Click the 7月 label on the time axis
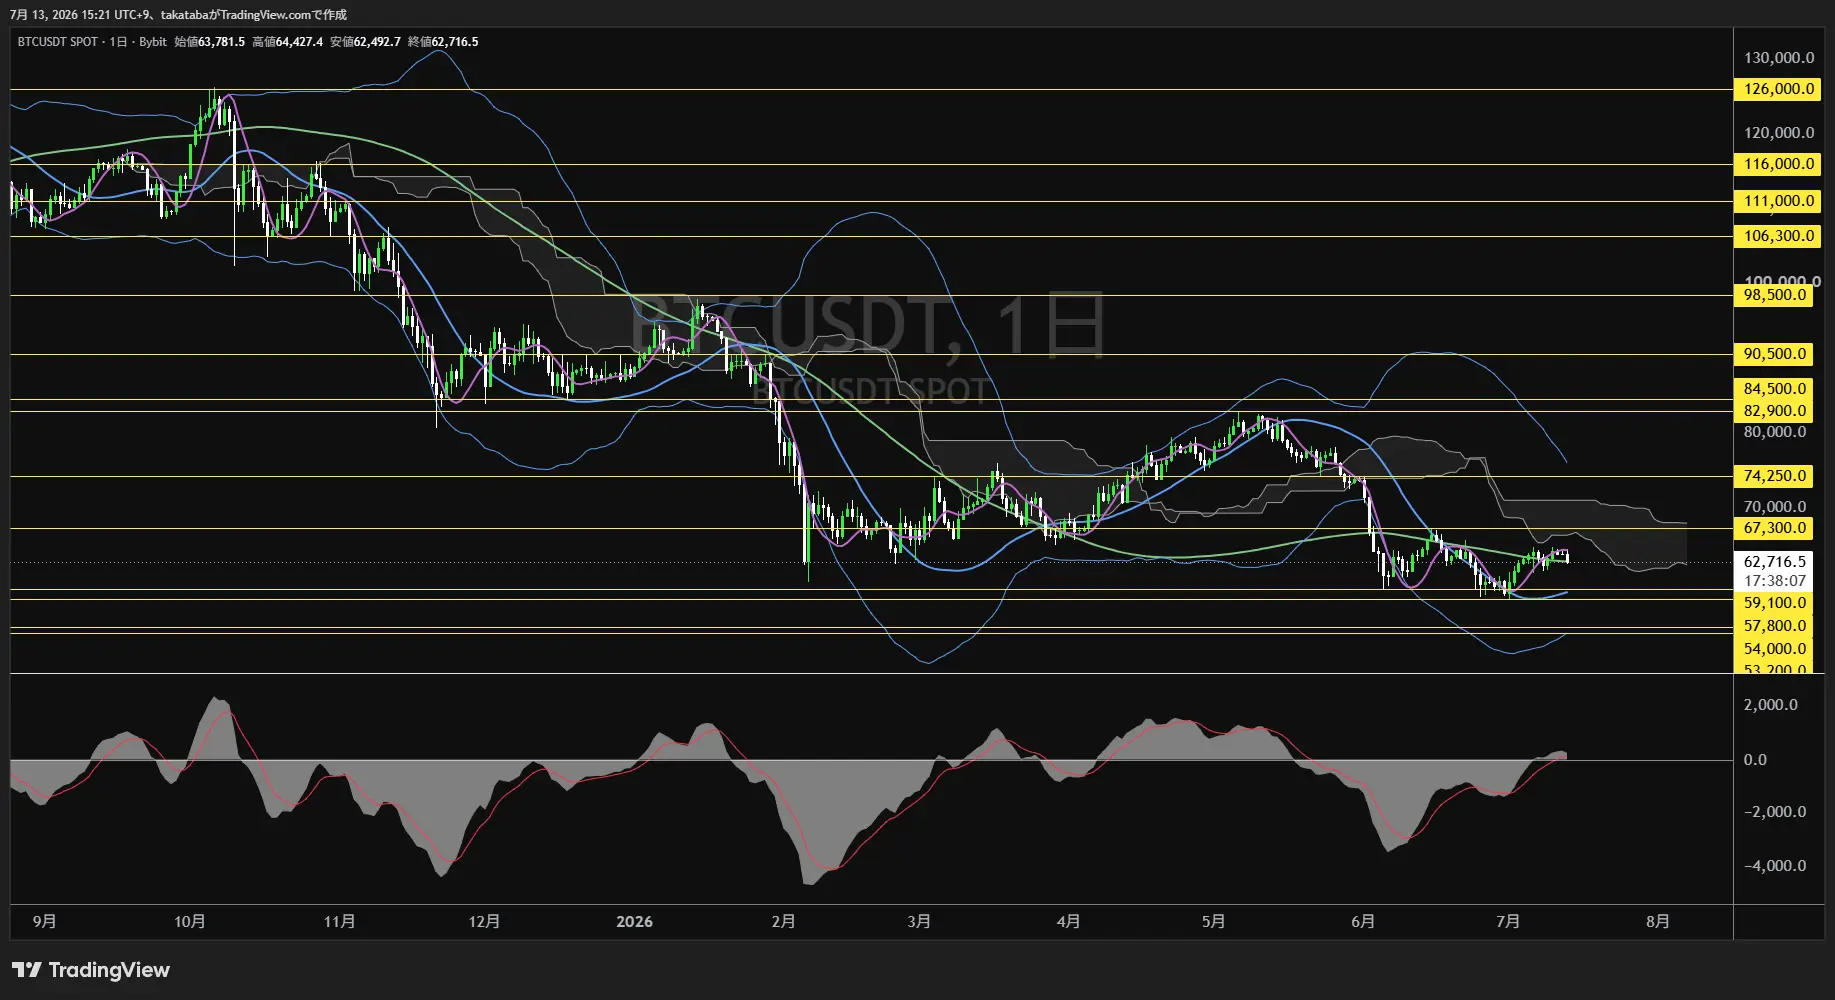The width and height of the screenshot is (1835, 1000). [x=1508, y=921]
